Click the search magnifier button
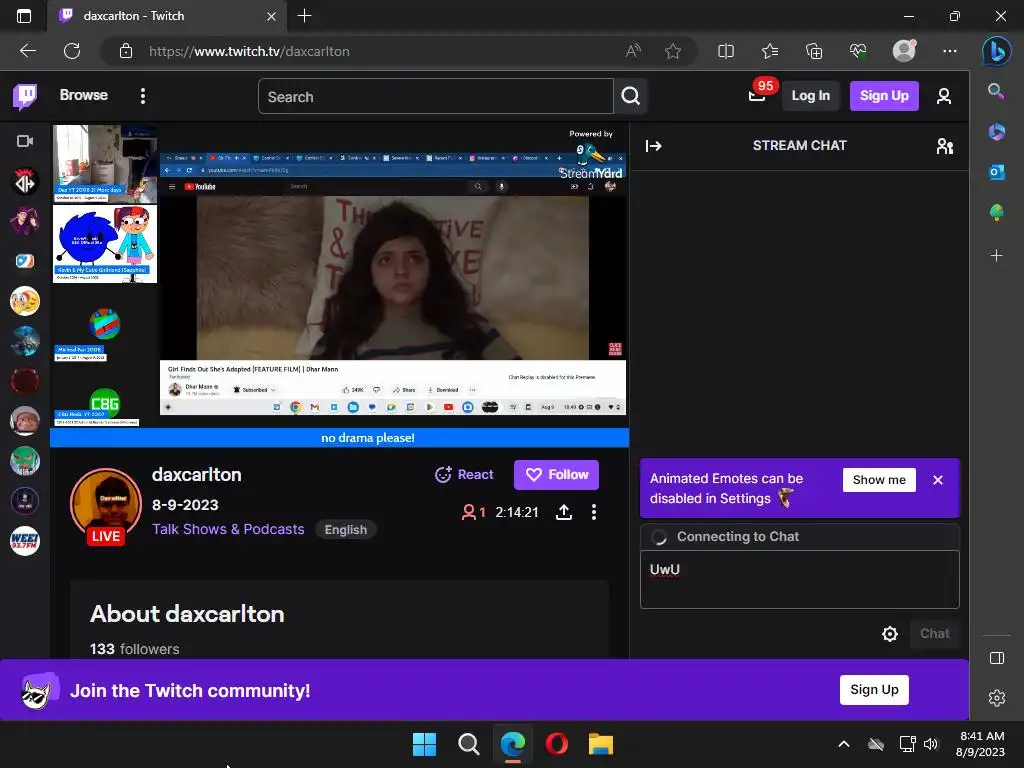The width and height of the screenshot is (1024, 768). 630,97
